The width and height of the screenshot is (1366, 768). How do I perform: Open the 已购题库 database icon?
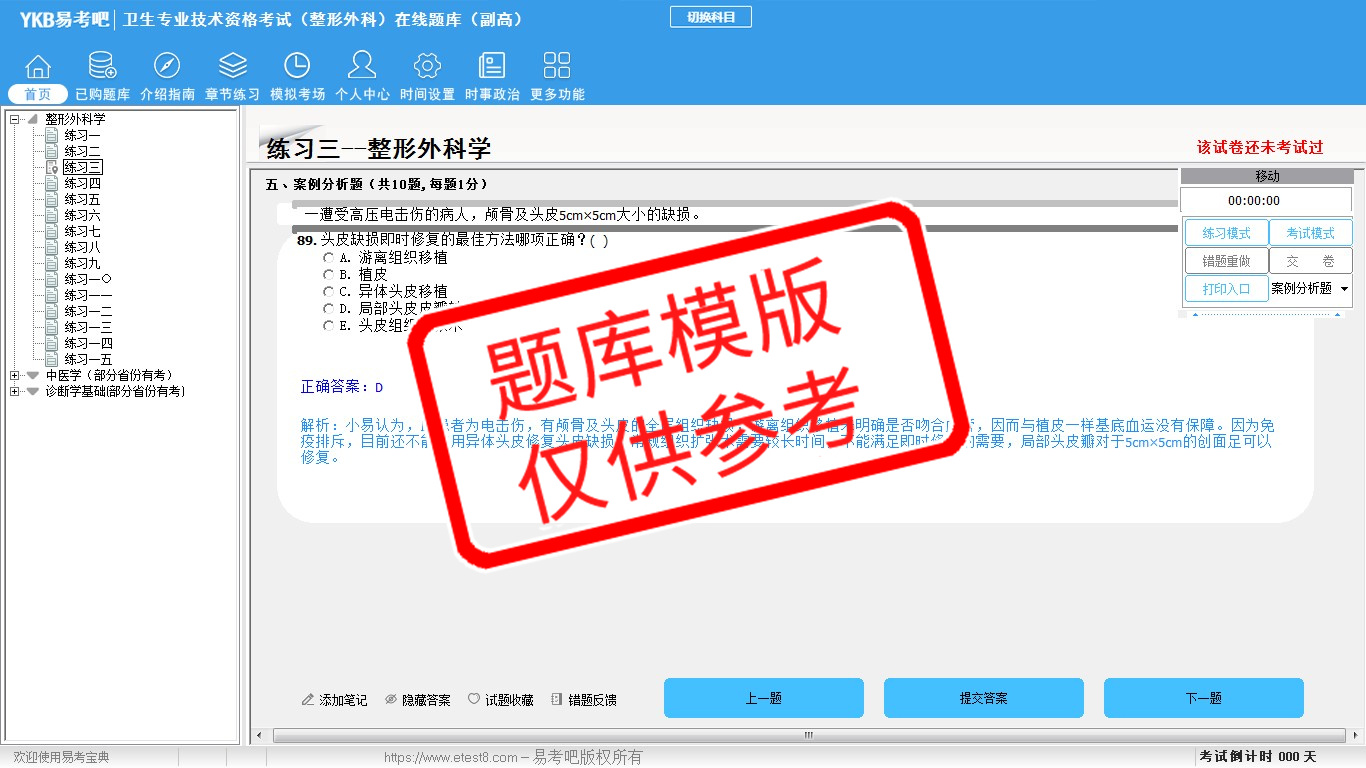pyautogui.click(x=102, y=67)
